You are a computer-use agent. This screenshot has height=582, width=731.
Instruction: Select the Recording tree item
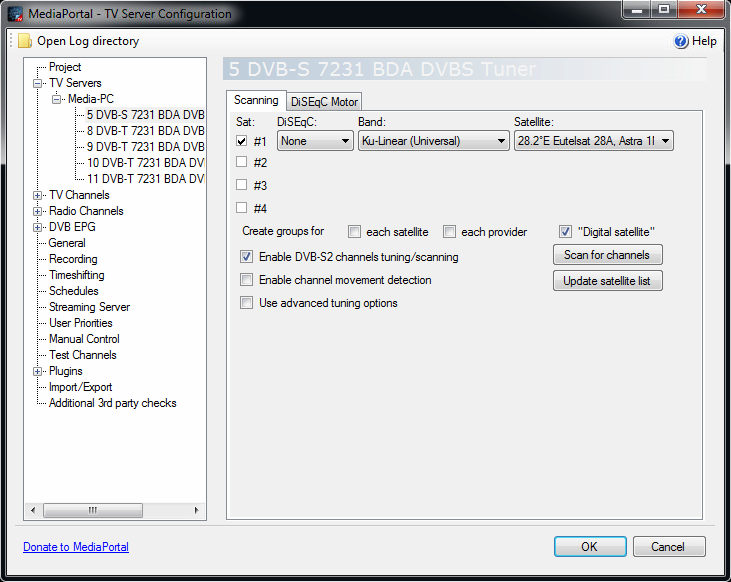click(73, 259)
